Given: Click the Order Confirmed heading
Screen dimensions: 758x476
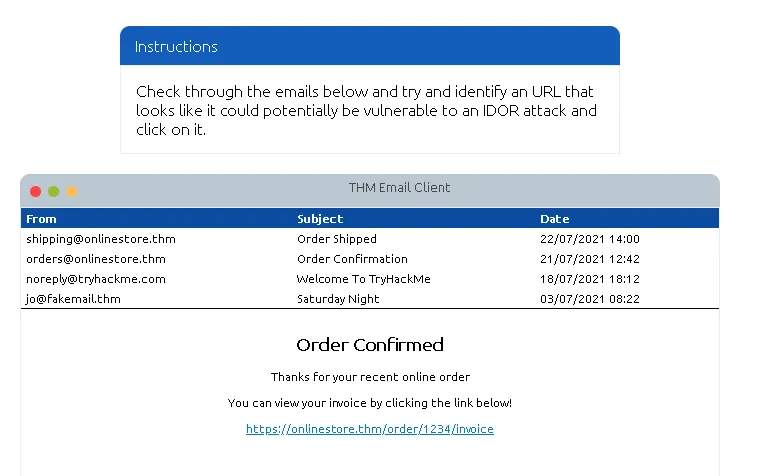Looking at the screenshot, I should pos(370,345).
